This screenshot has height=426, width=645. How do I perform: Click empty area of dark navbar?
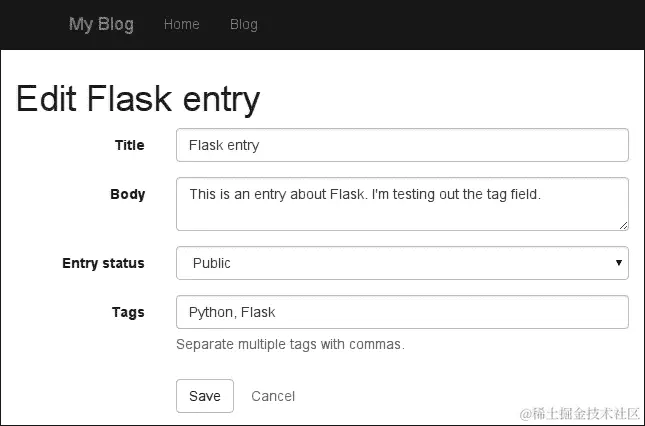[450, 25]
